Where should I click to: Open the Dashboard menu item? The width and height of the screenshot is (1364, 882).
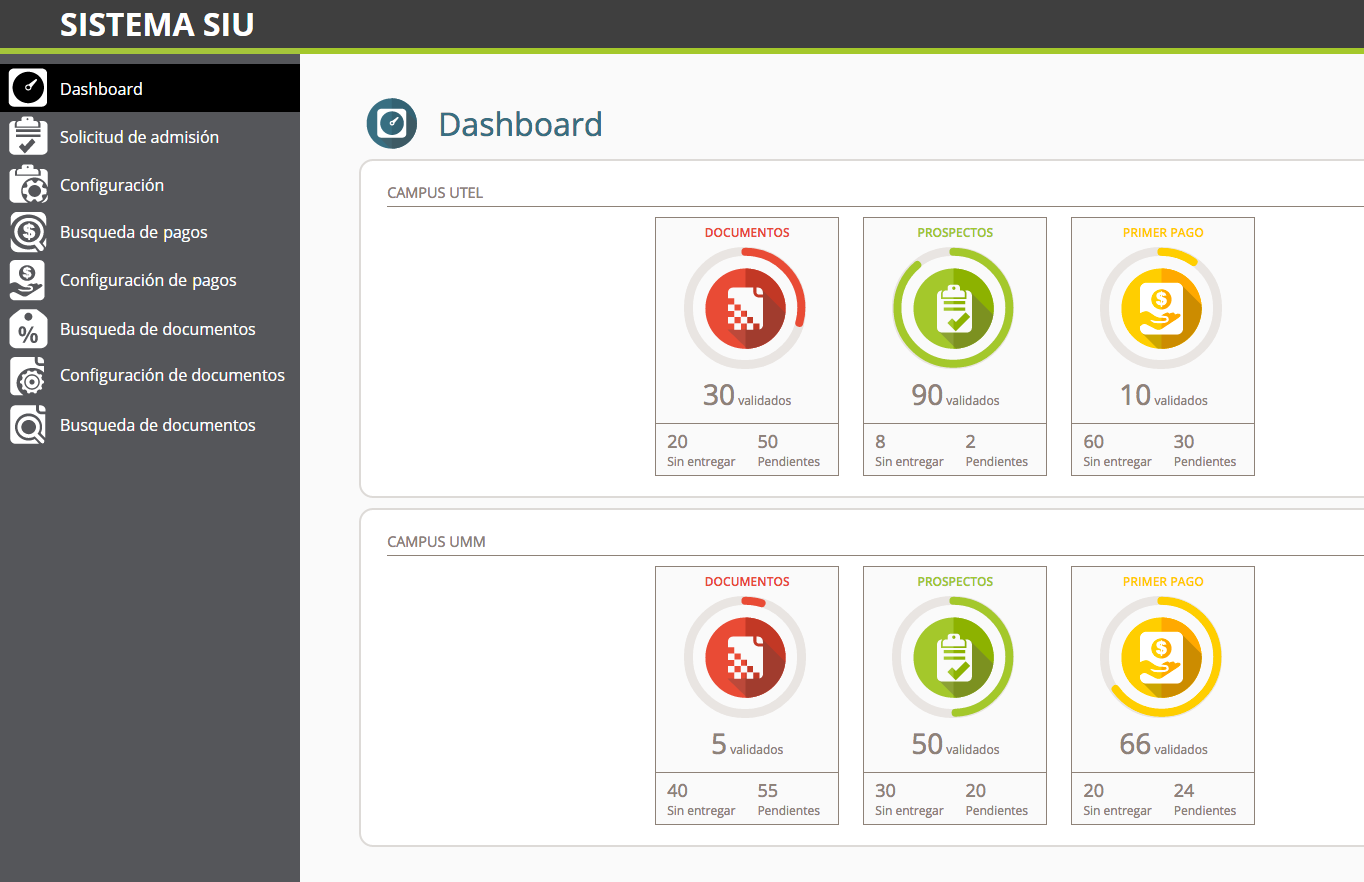(150, 88)
